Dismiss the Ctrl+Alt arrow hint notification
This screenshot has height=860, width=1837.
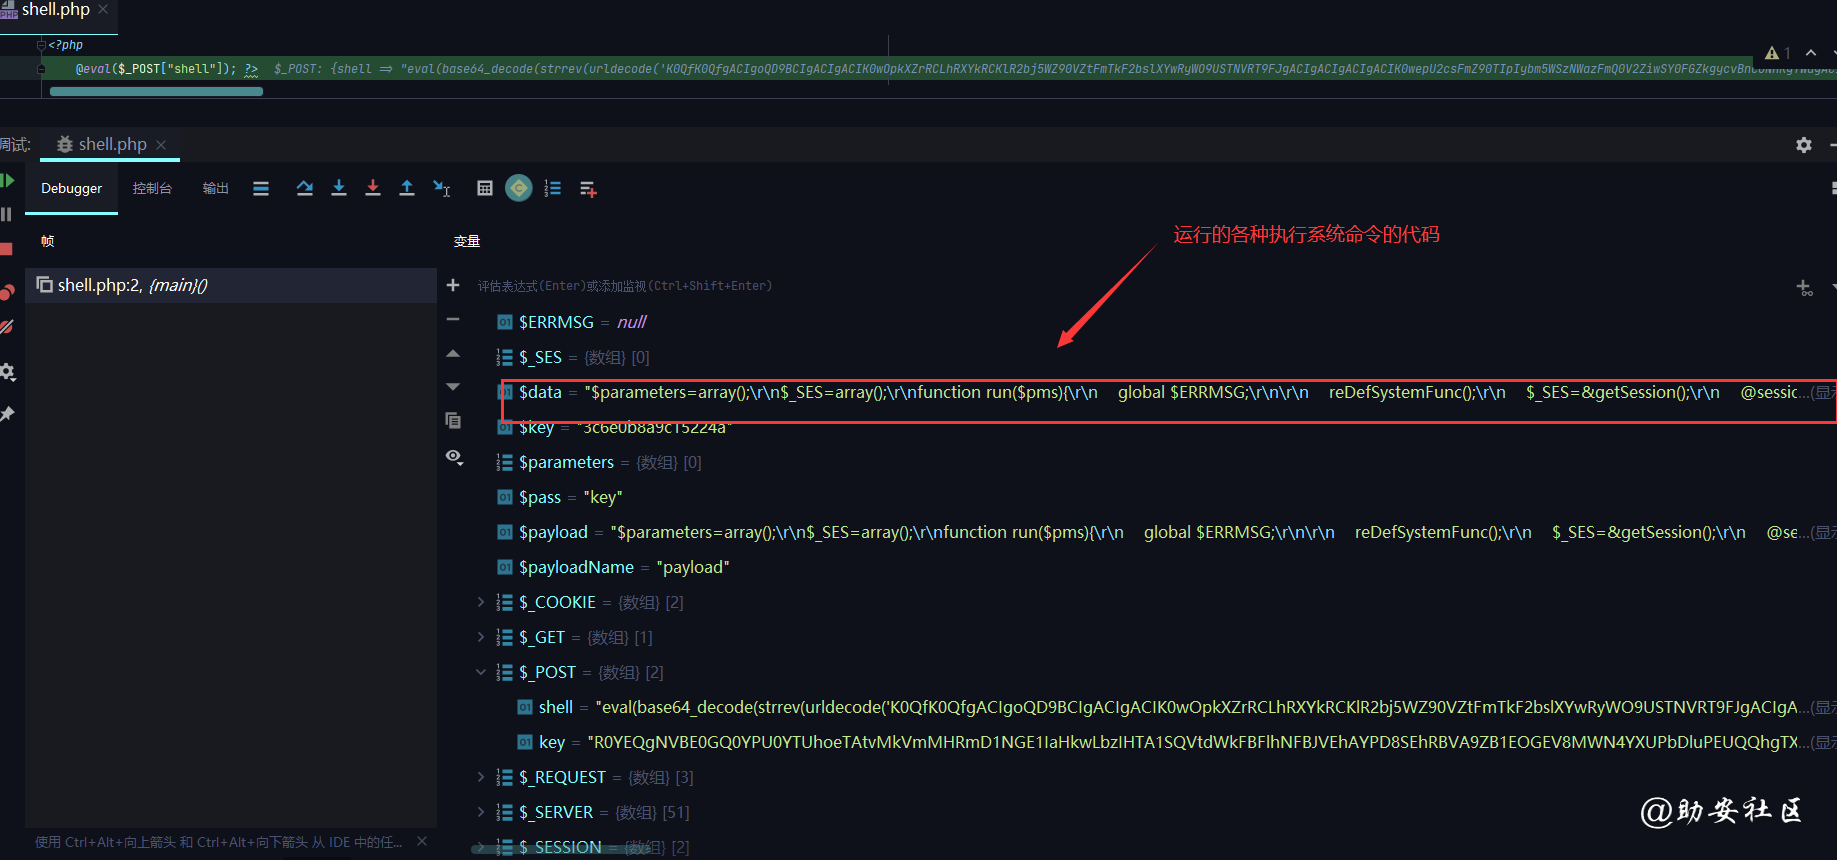click(422, 841)
